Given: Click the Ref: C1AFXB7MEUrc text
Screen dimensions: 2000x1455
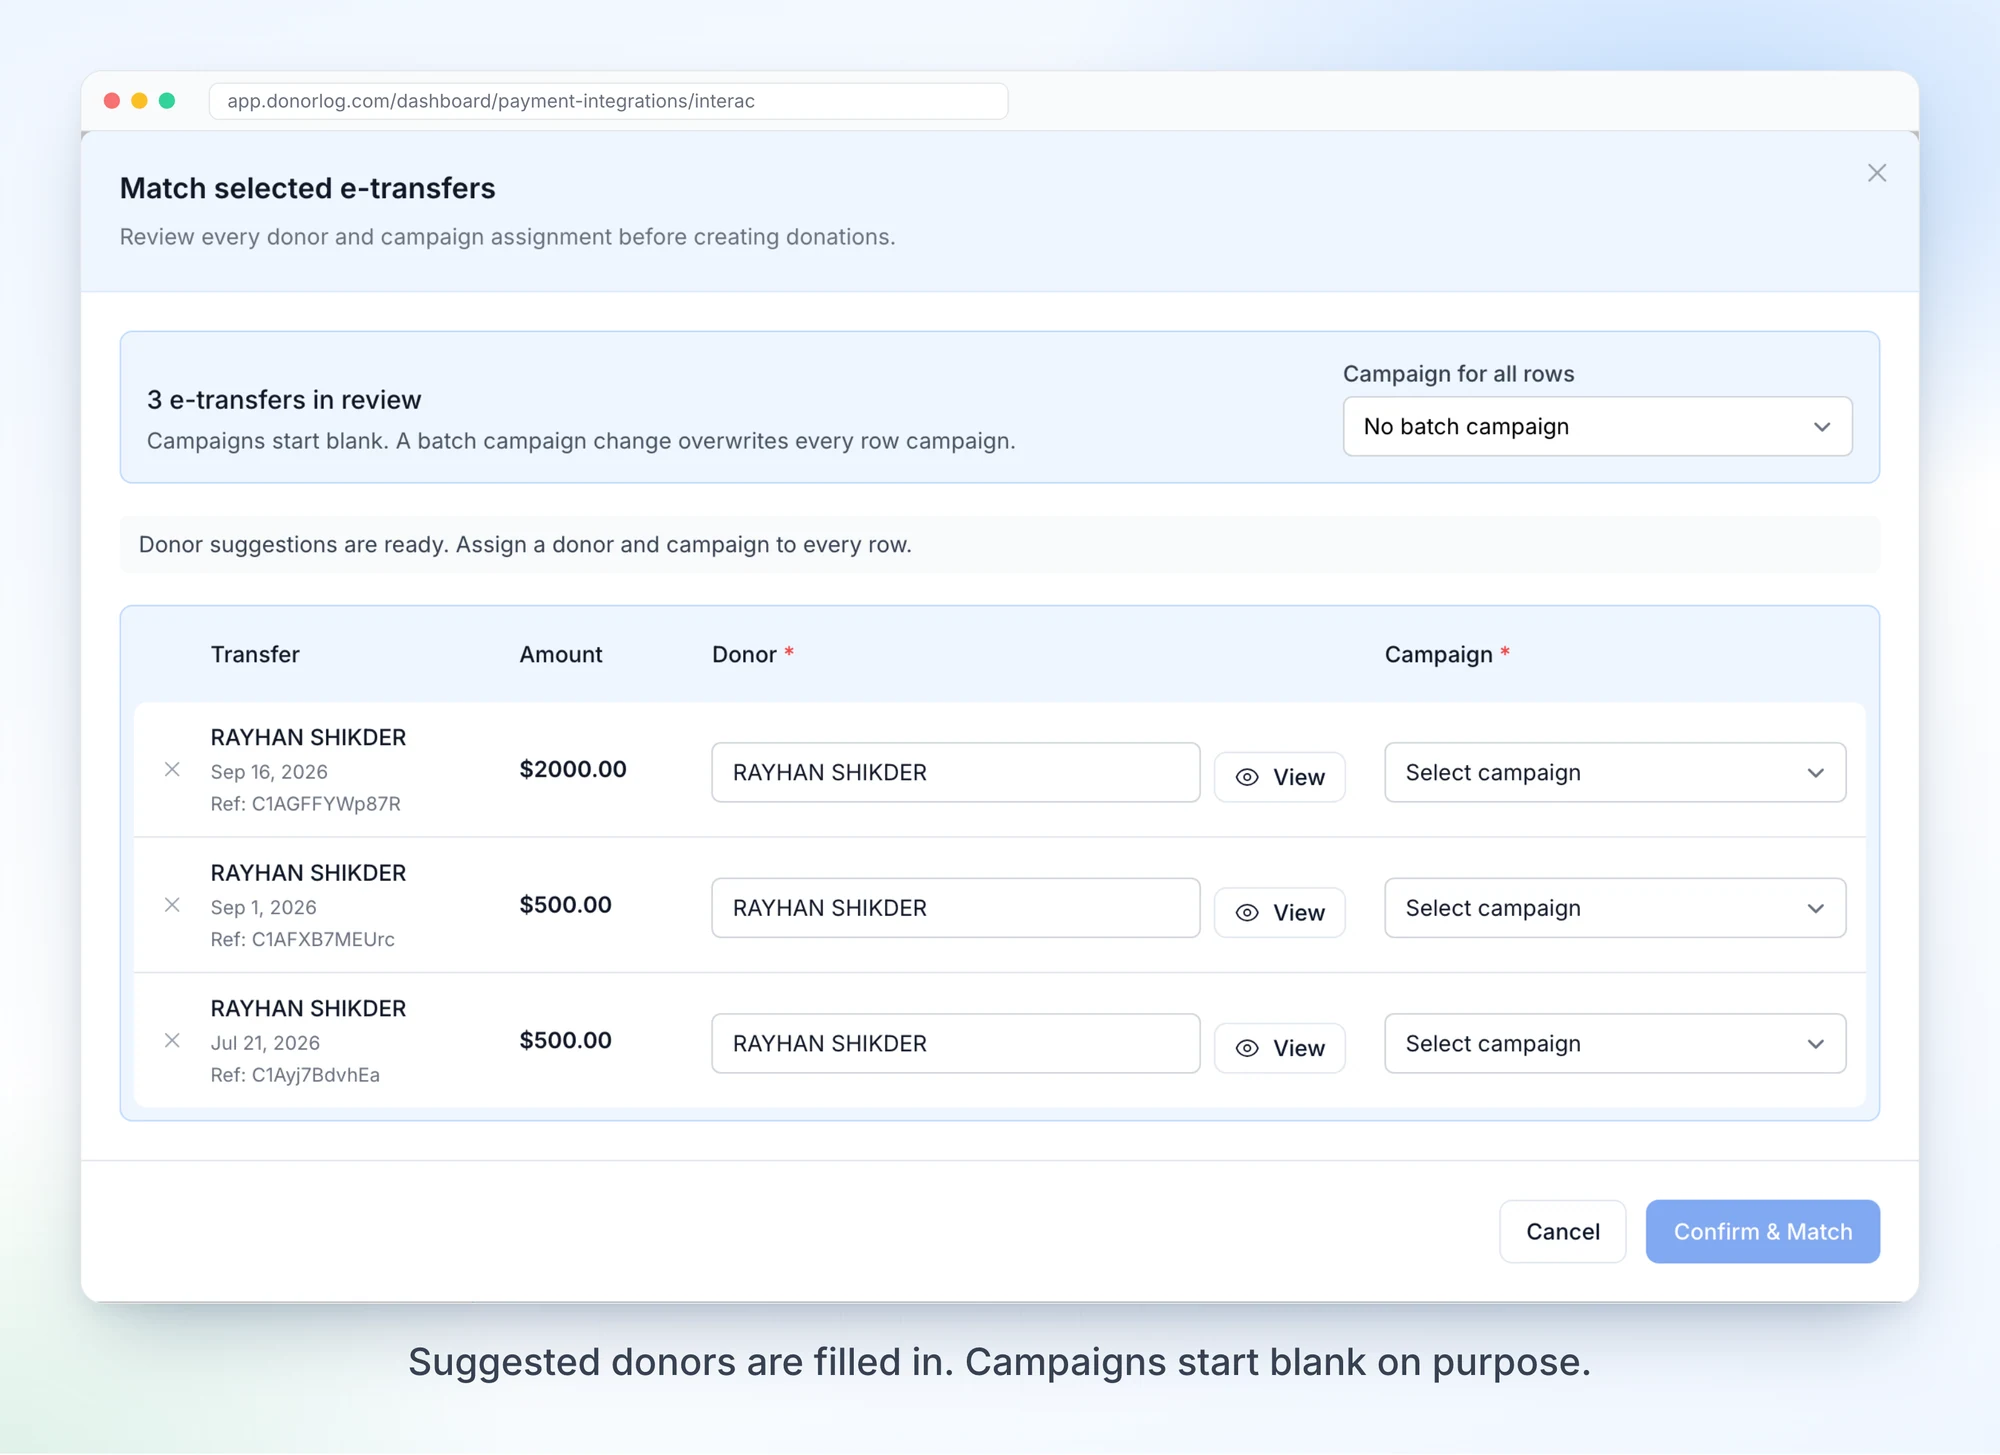Looking at the screenshot, I should (302, 939).
